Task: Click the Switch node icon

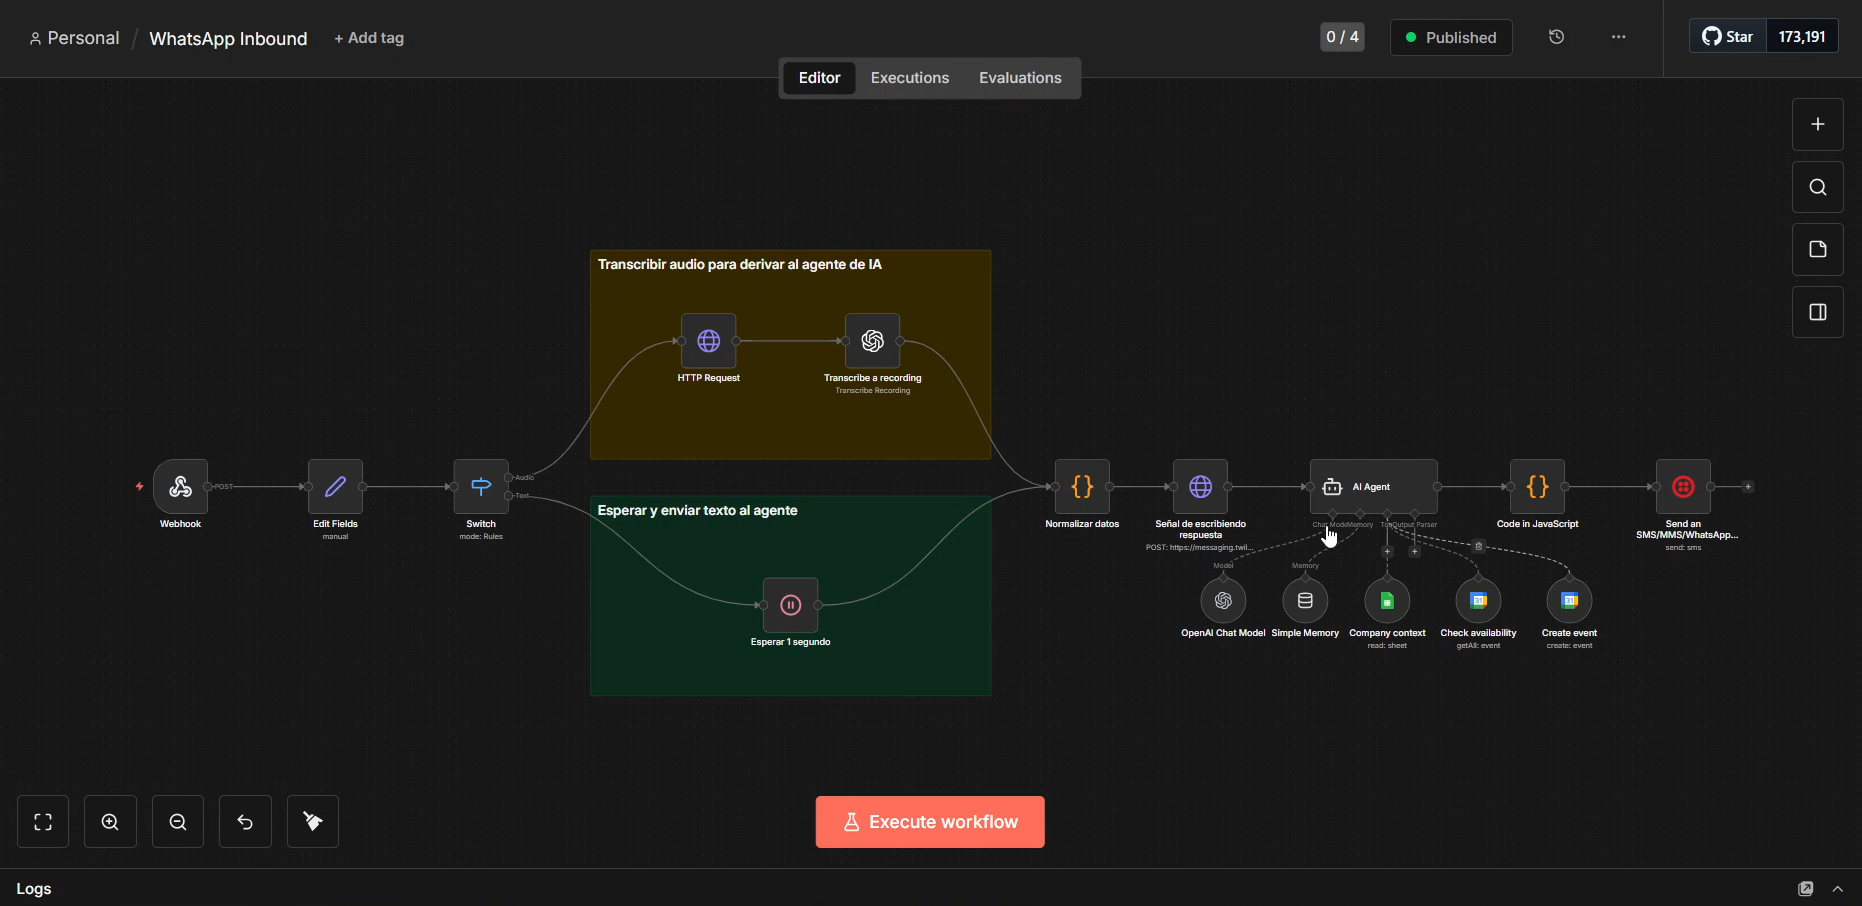Action: tap(481, 487)
